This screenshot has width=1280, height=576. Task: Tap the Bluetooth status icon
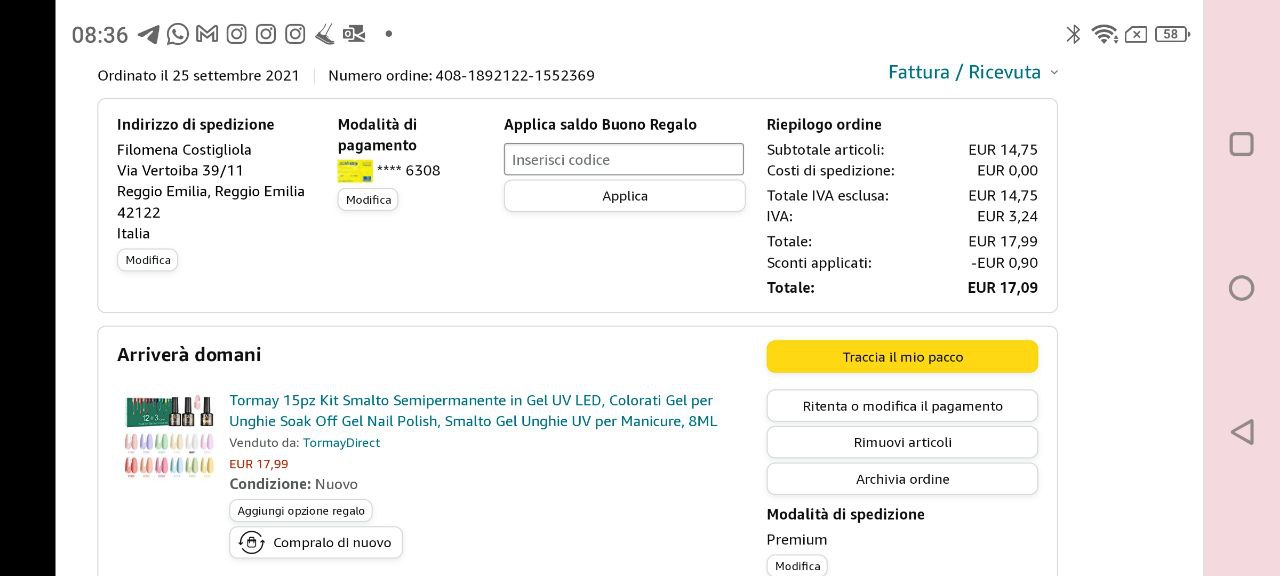tap(1073, 35)
